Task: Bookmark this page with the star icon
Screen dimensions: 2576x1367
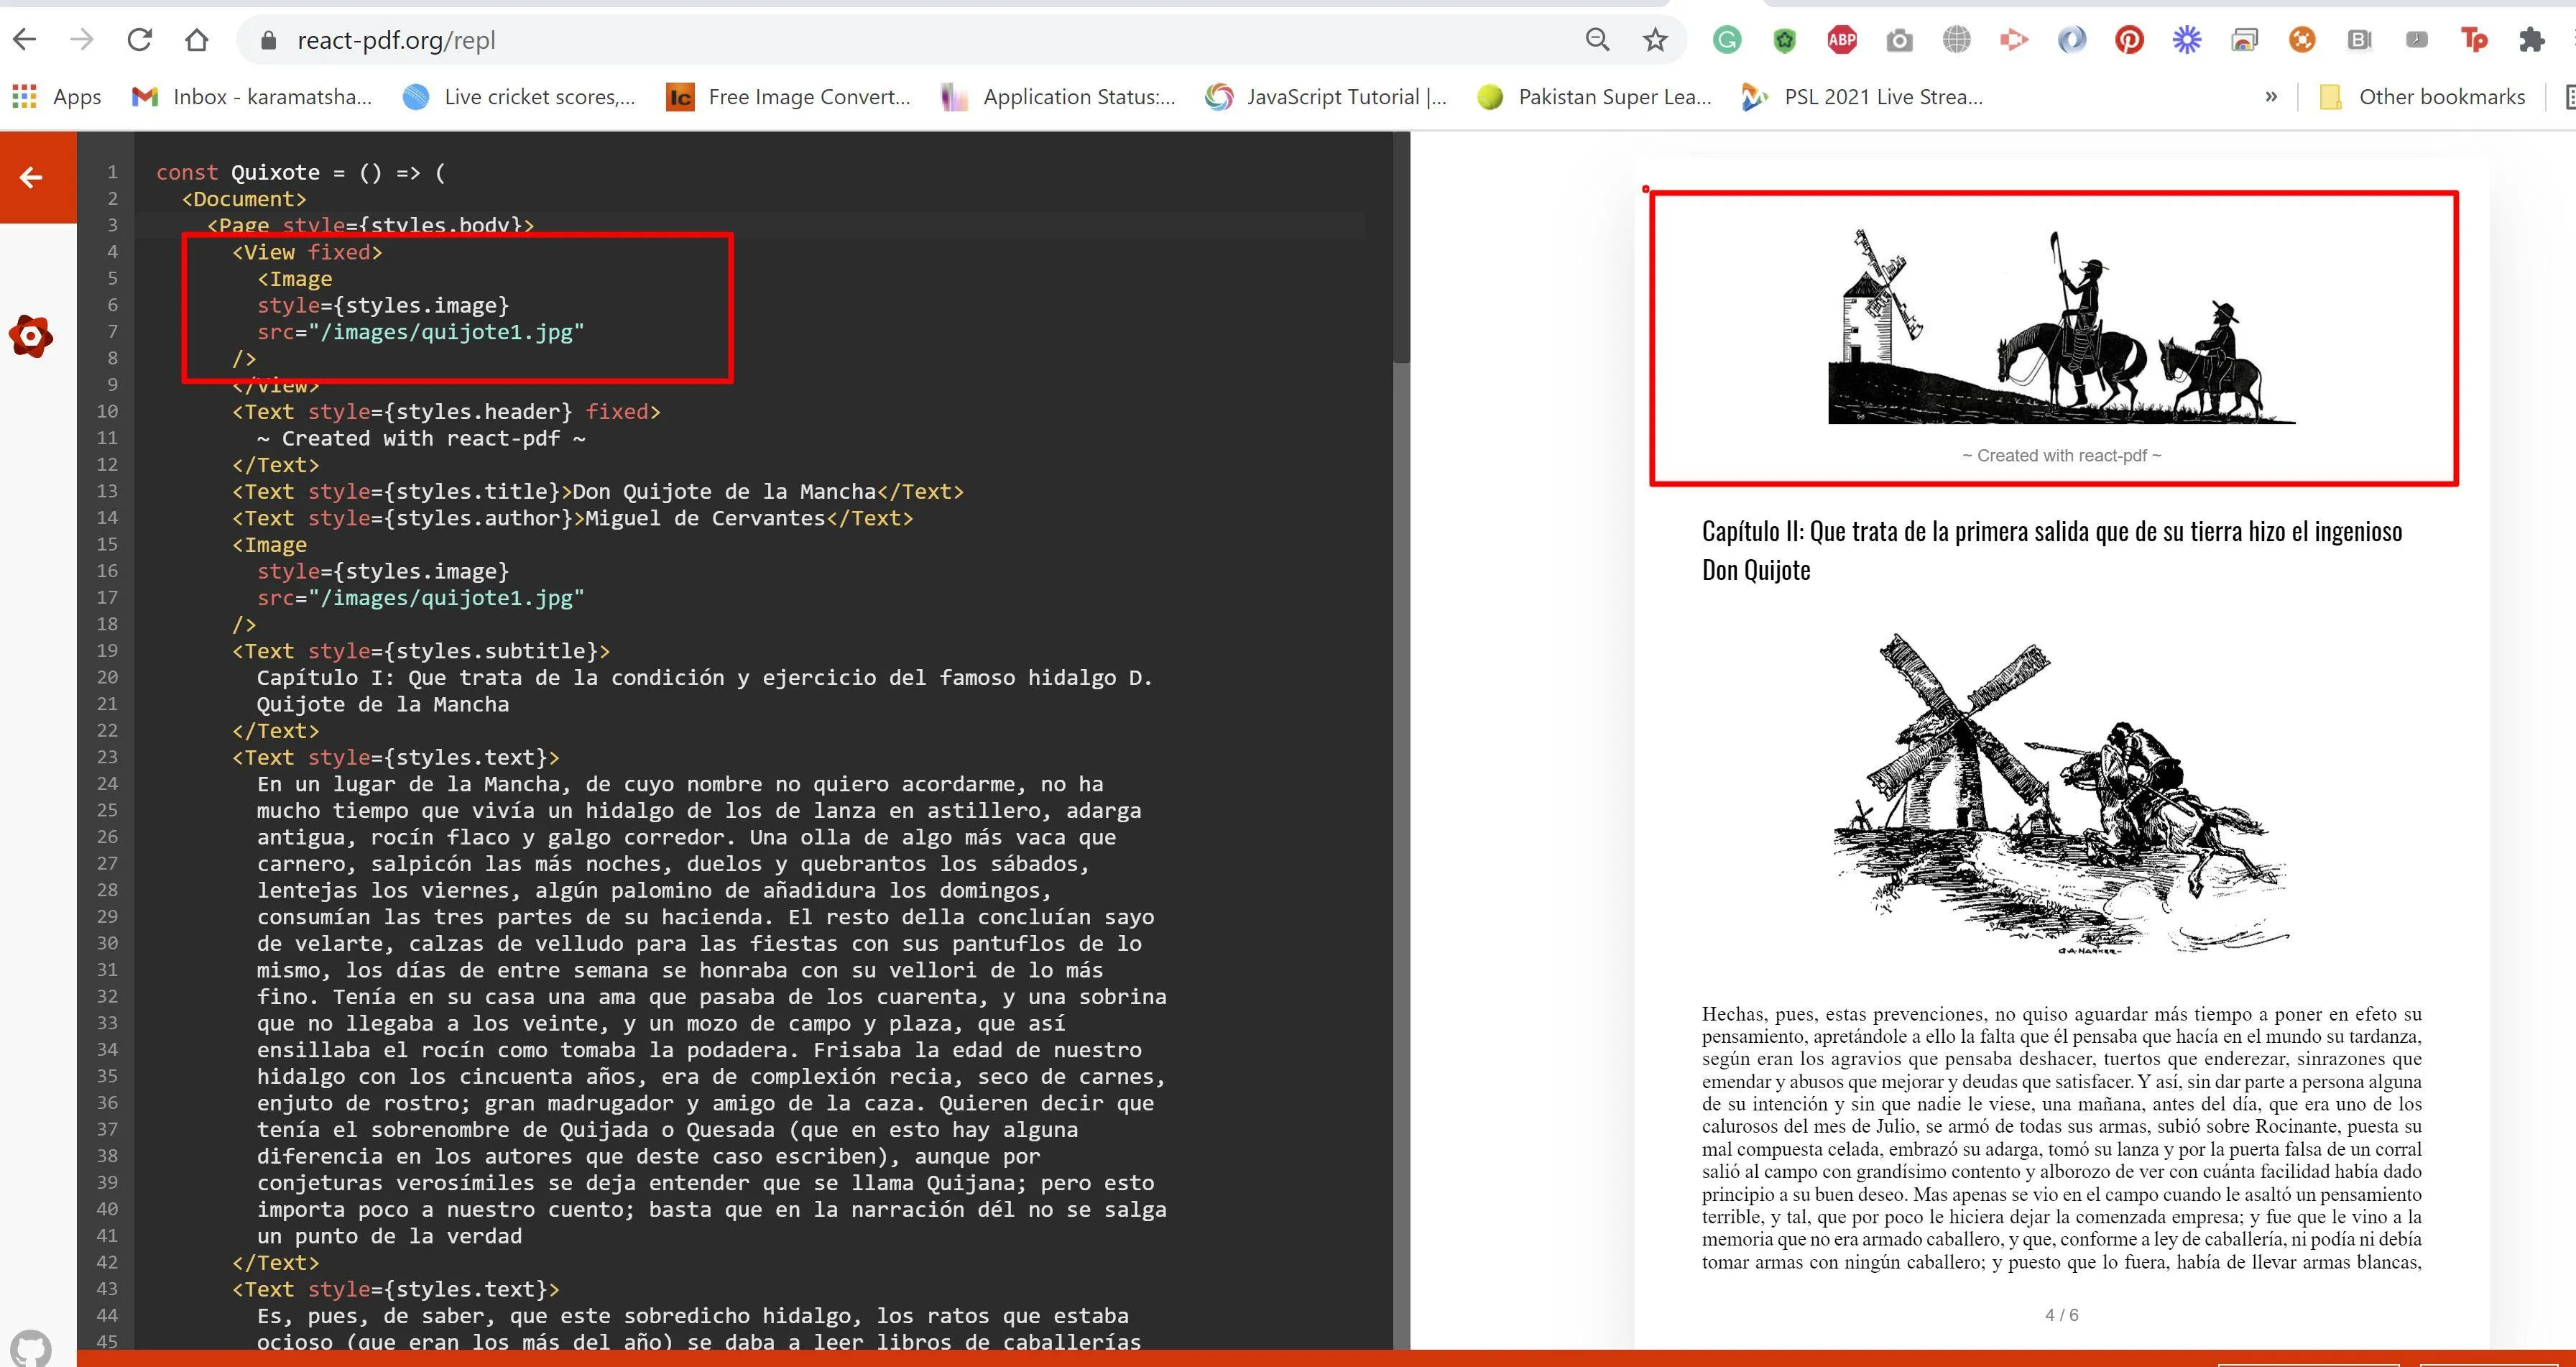Action: tap(1655, 40)
